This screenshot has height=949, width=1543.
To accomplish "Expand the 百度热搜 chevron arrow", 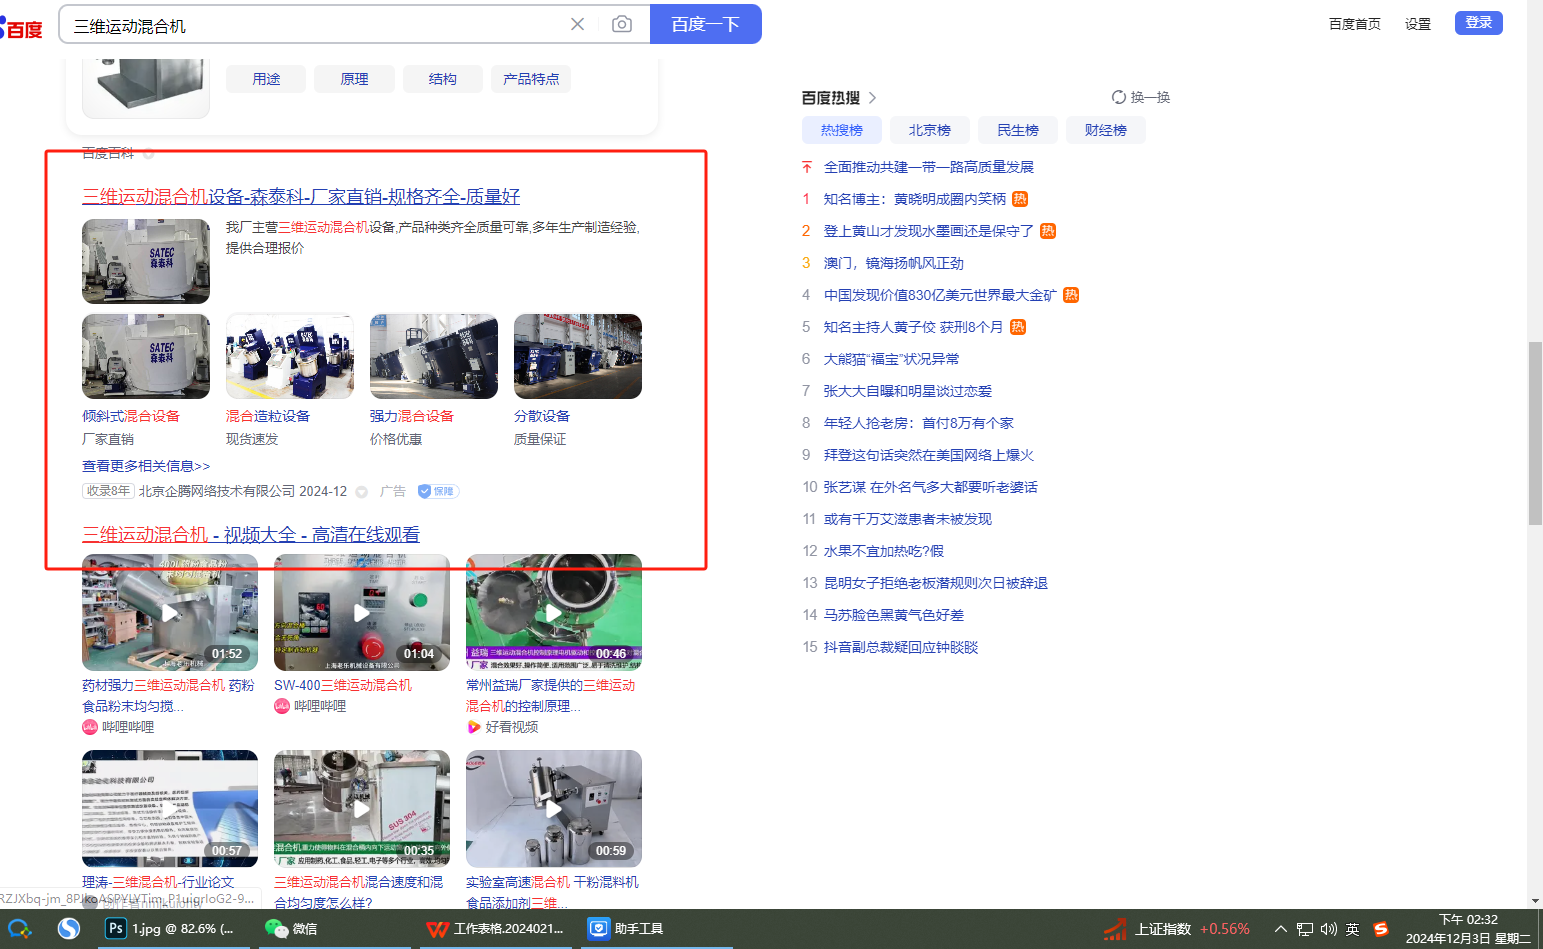I will pos(873,97).
